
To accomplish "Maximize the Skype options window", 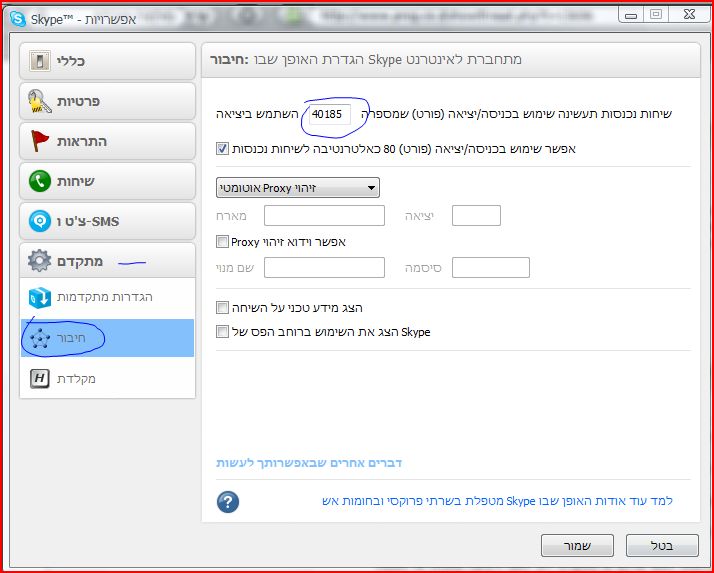I will pyautogui.click(x=656, y=15).
